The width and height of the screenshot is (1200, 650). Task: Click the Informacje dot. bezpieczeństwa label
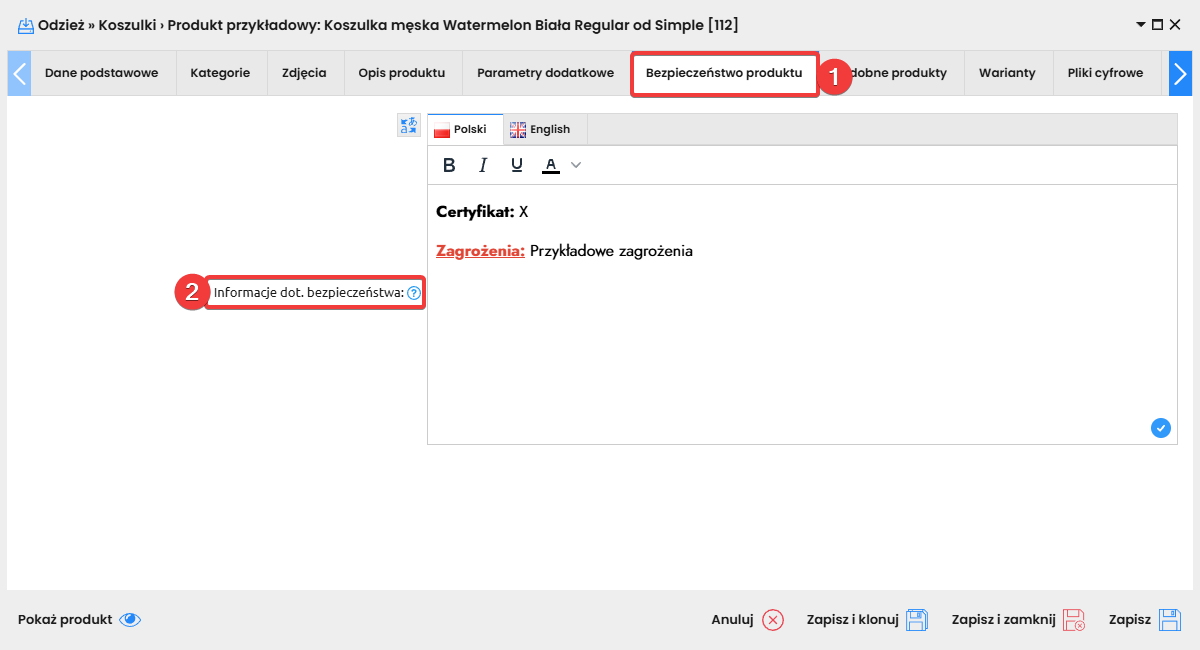click(308, 293)
